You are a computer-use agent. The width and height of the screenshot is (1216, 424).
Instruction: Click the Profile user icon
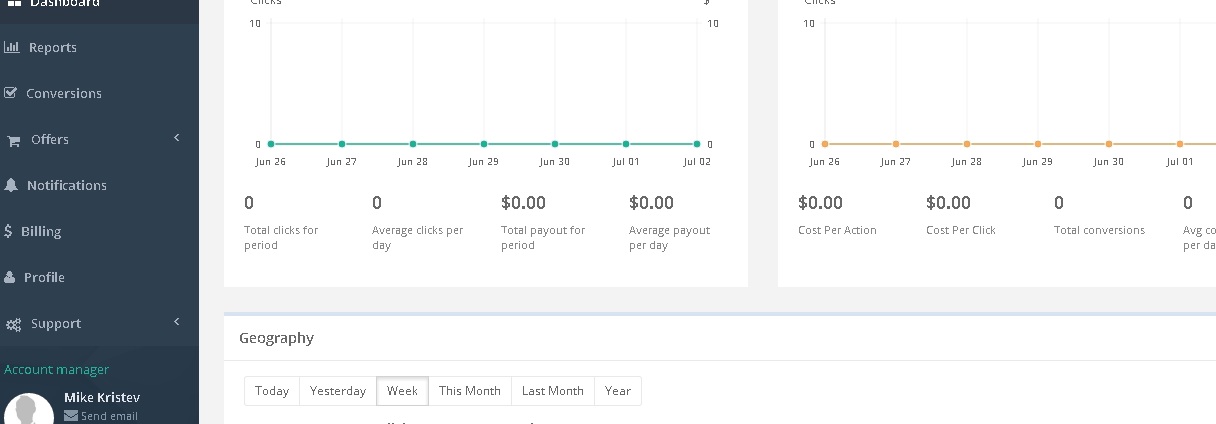click(10, 277)
